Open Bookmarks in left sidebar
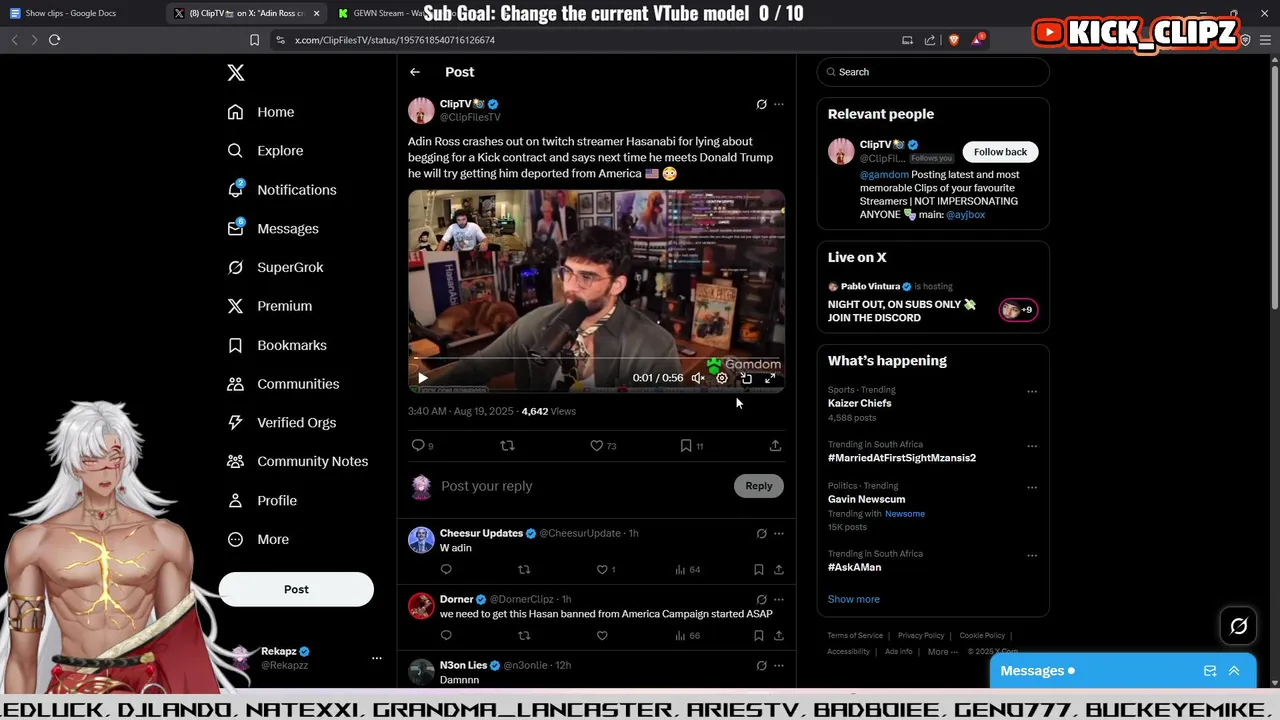This screenshot has height=720, width=1280. pos(277,345)
